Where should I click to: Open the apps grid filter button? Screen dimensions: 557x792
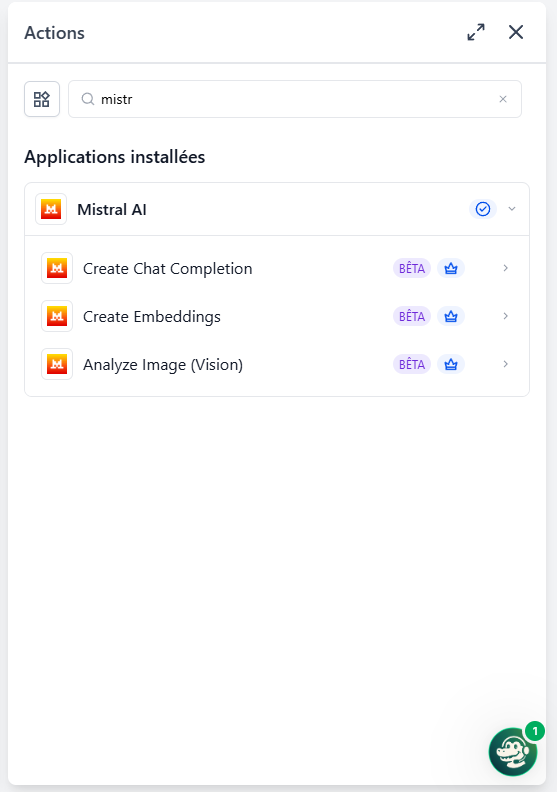tap(42, 99)
